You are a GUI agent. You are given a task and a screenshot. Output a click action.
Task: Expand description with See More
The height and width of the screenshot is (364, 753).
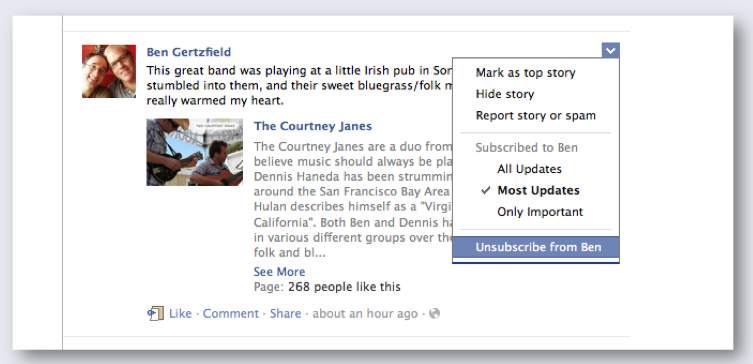pyautogui.click(x=279, y=272)
